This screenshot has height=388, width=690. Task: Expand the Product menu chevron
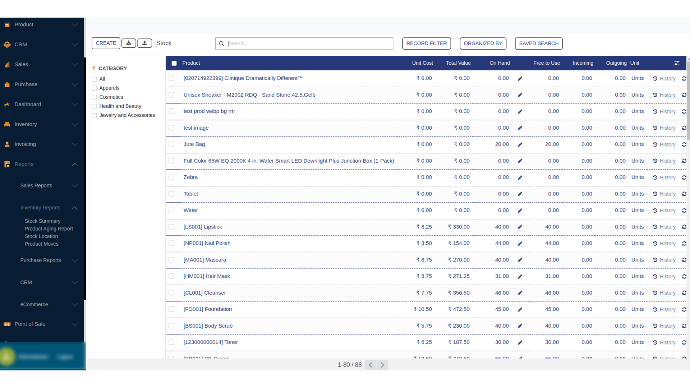pos(75,25)
